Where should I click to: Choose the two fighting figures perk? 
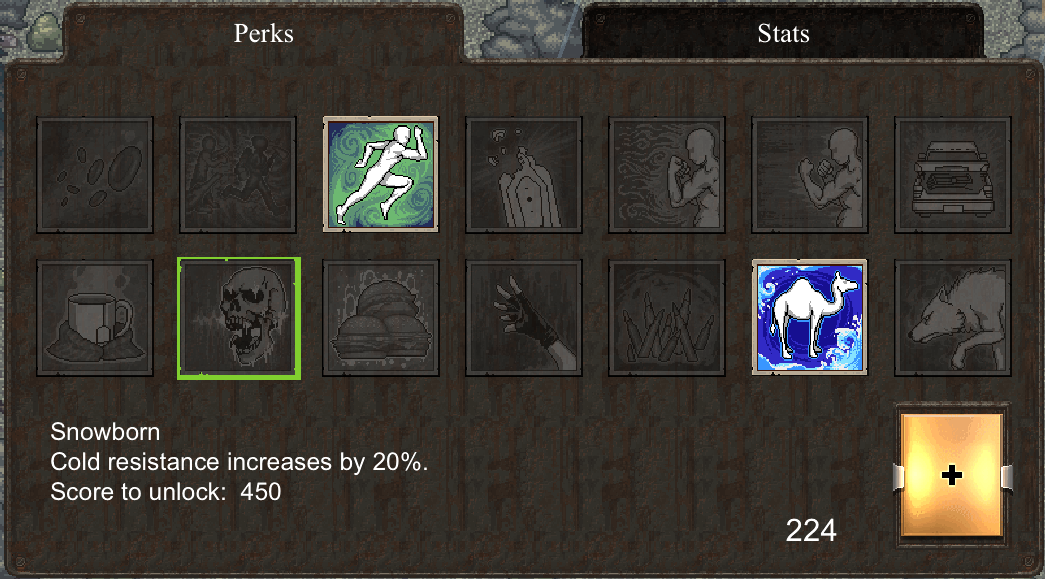tap(238, 175)
